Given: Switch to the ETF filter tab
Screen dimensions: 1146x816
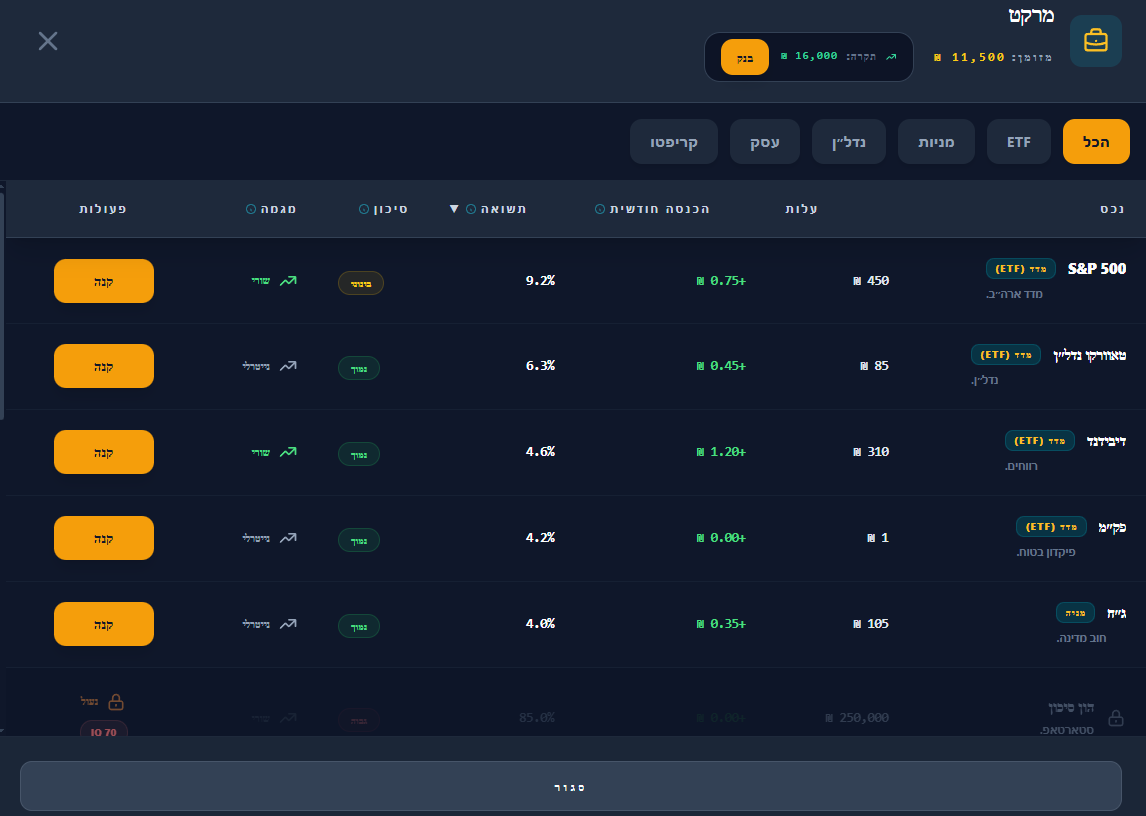Looking at the screenshot, I should 1018,142.
